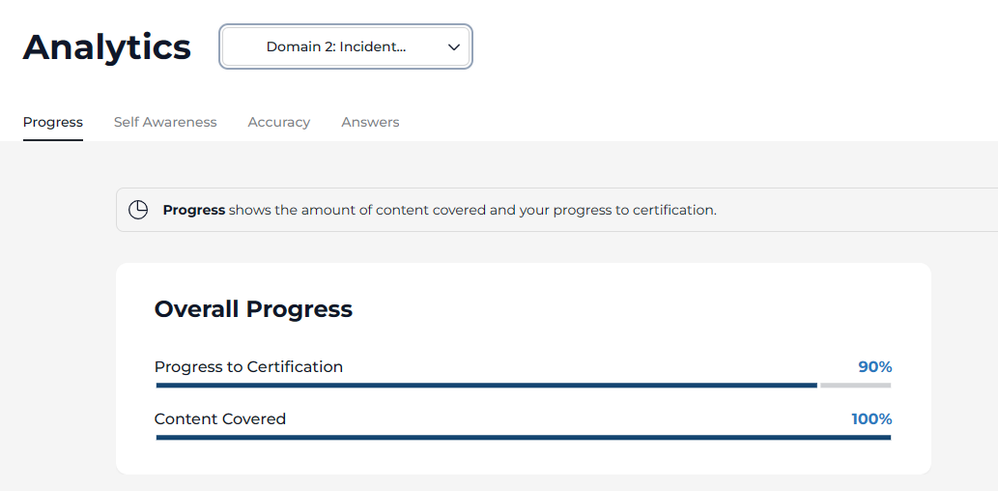Switch to the Progress tab
This screenshot has height=491, width=998.
(53, 122)
